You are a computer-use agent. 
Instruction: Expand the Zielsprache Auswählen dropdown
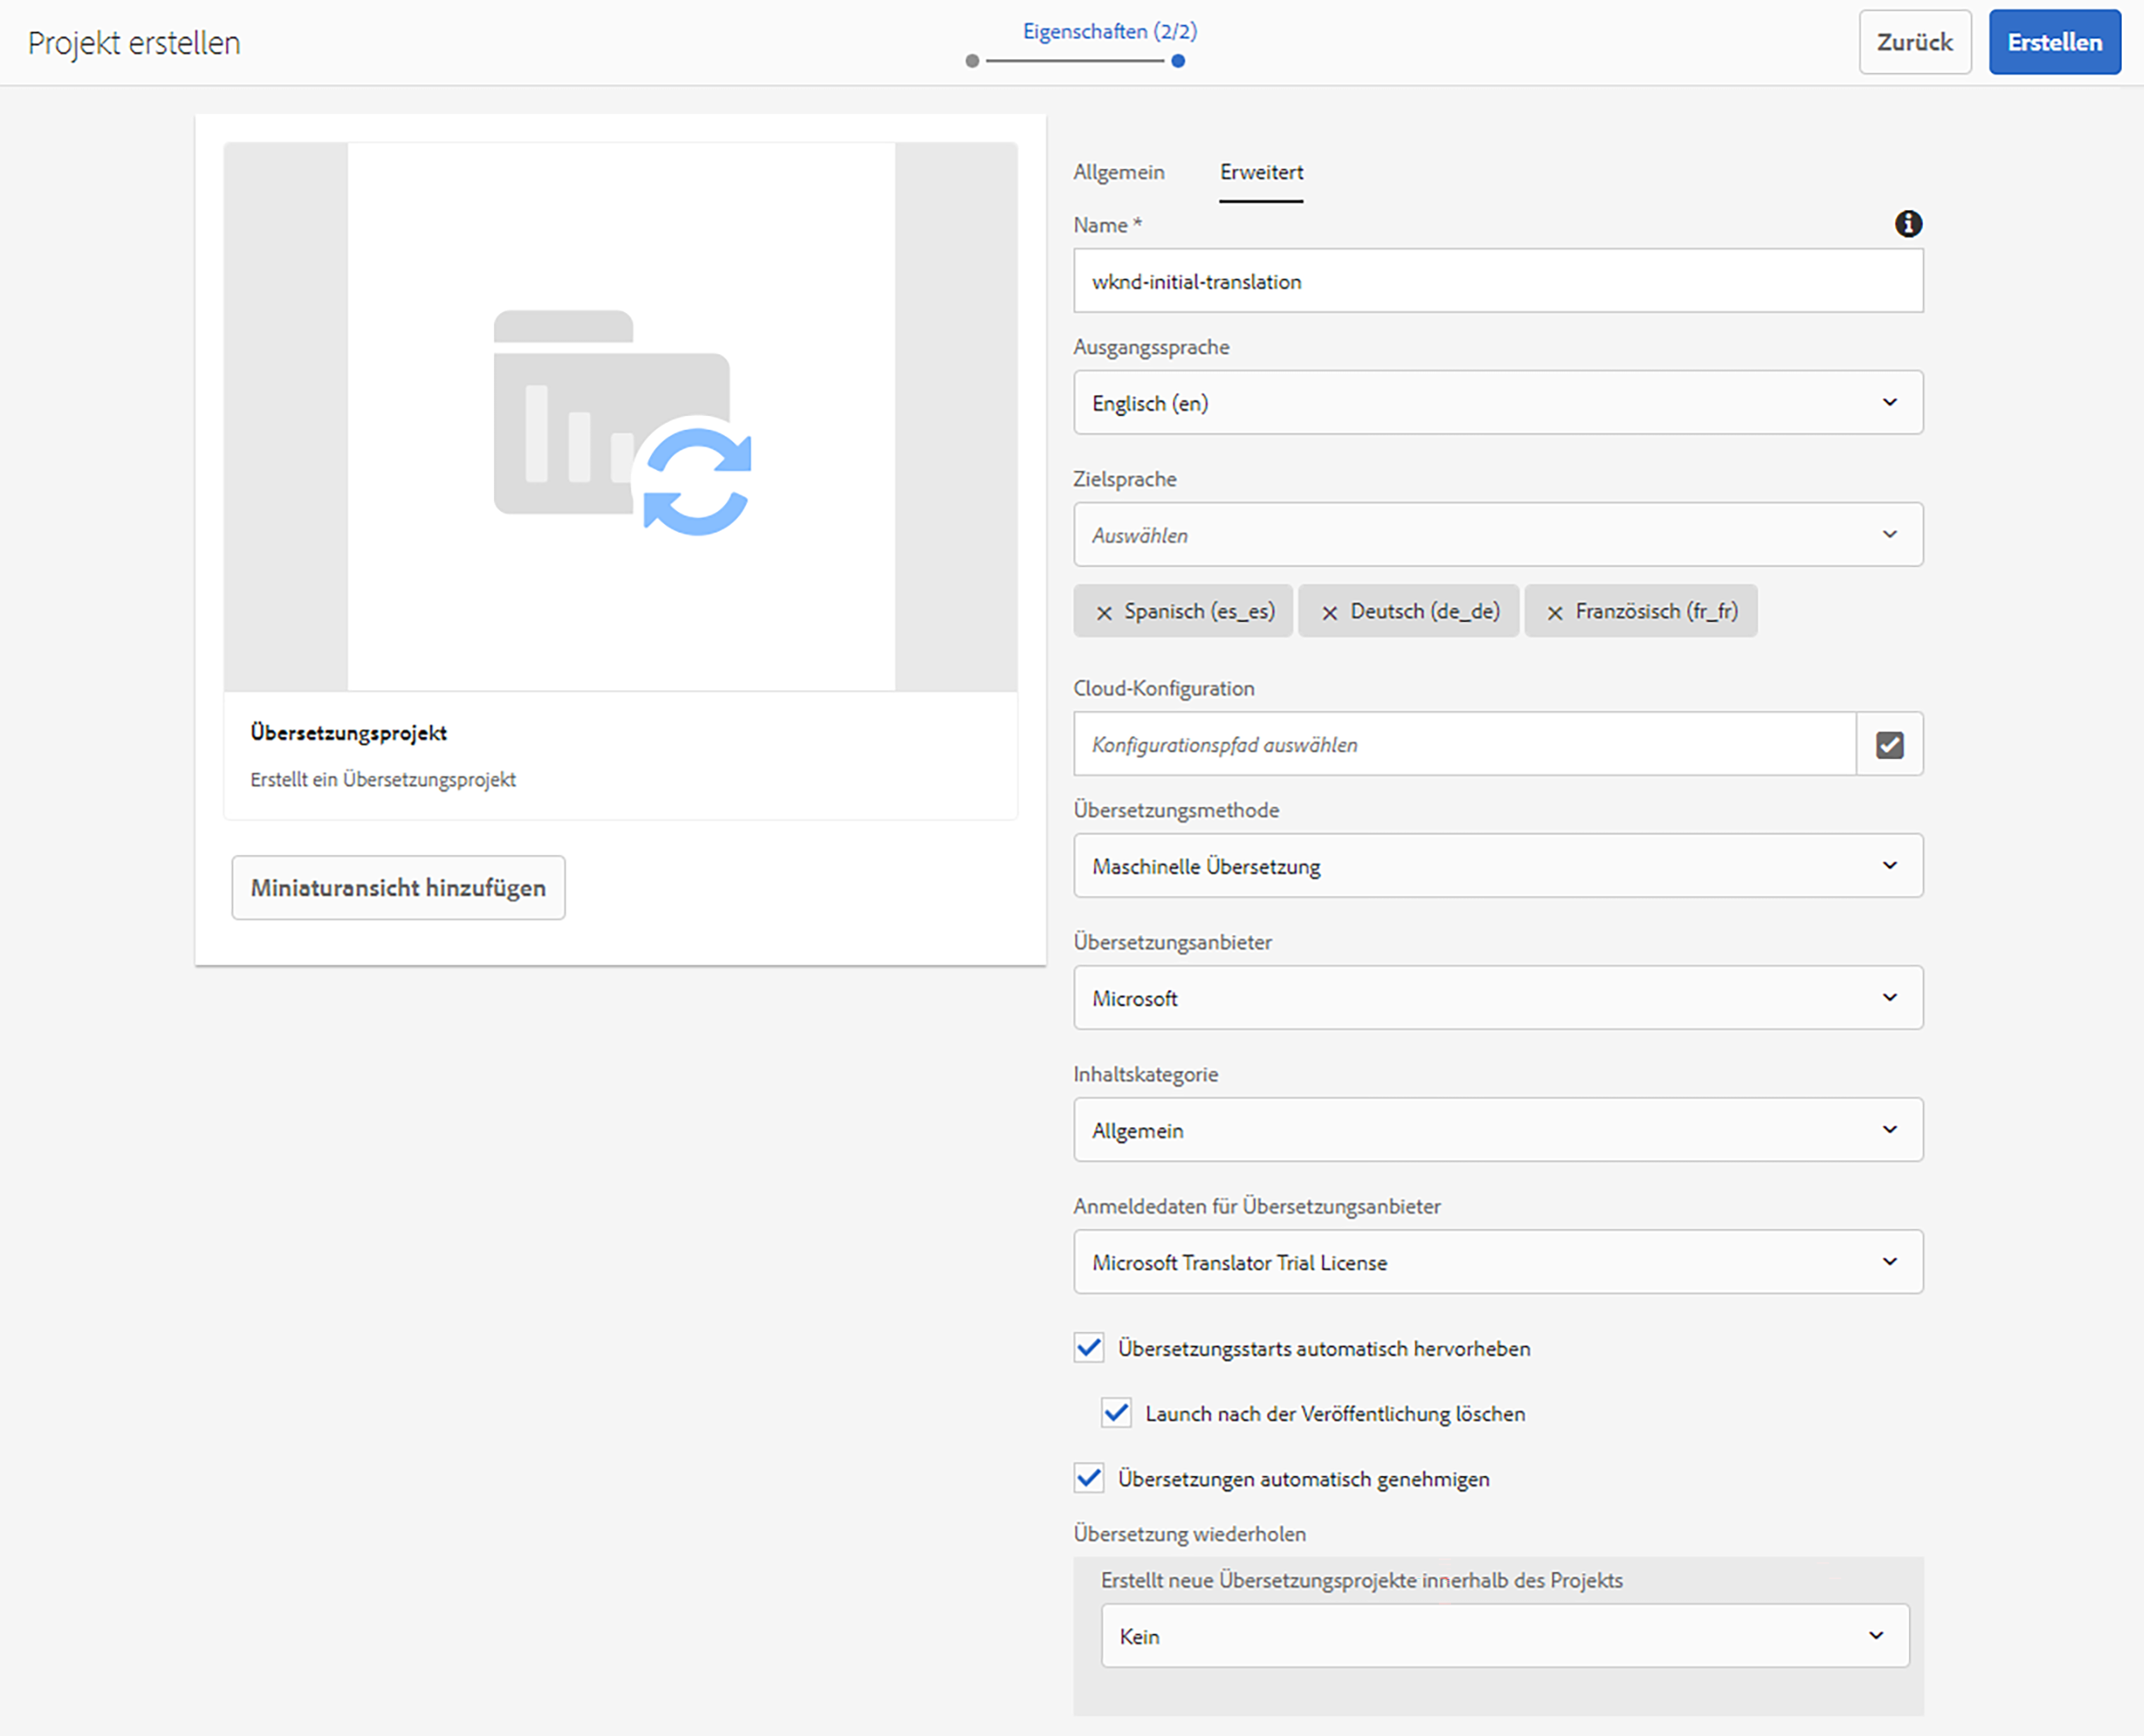1497,535
